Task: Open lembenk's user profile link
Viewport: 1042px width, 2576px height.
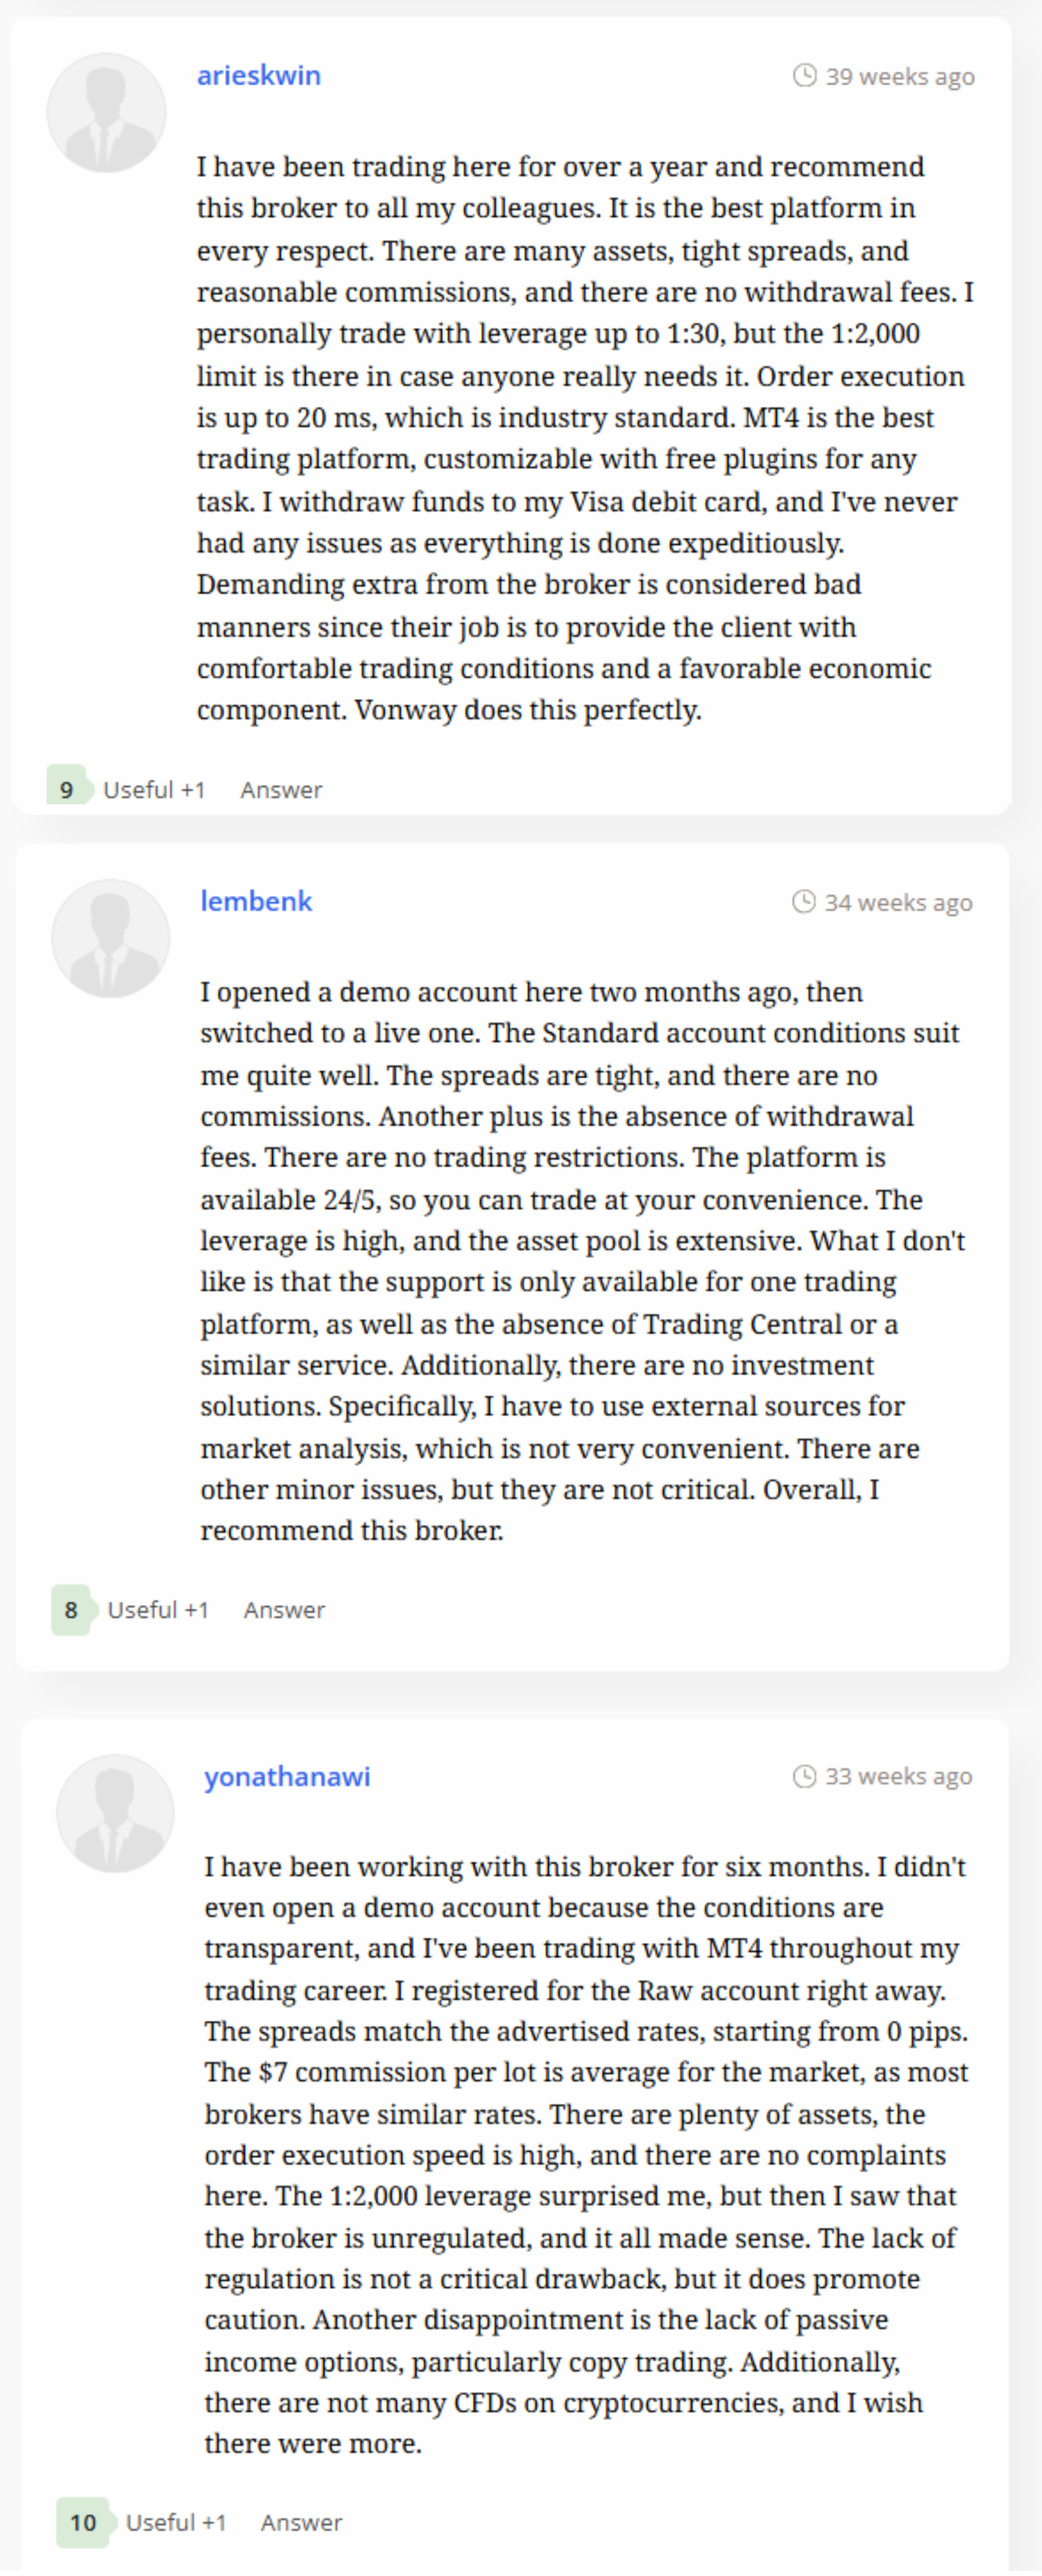Action: [x=256, y=902]
